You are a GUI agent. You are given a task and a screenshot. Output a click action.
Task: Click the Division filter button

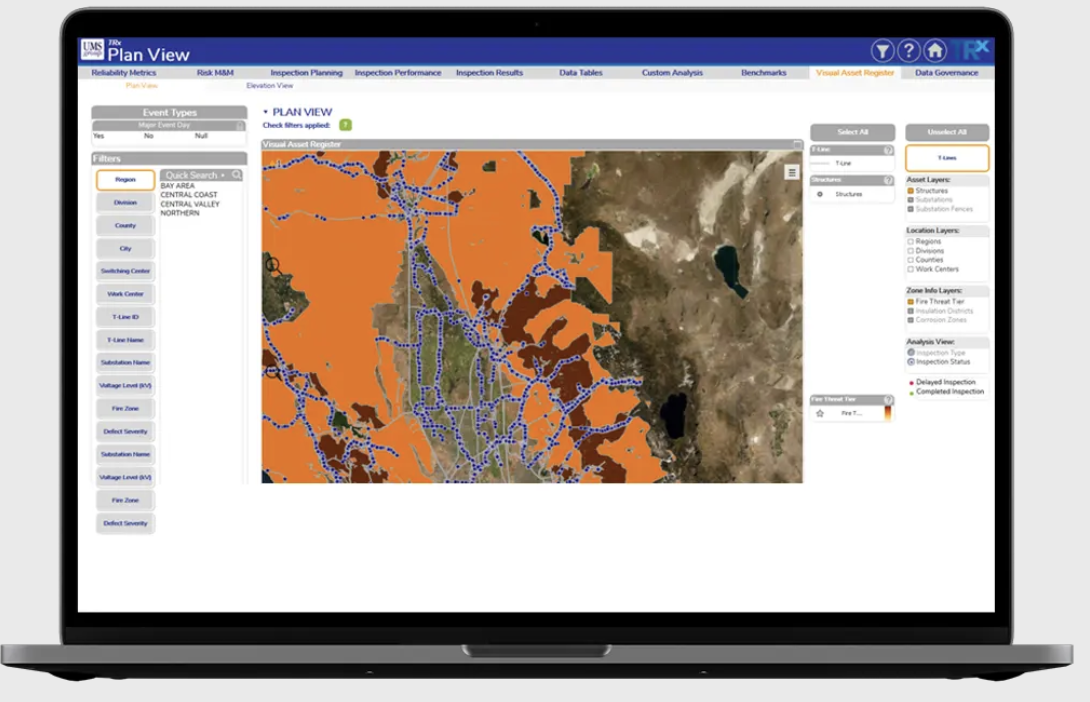coord(125,203)
